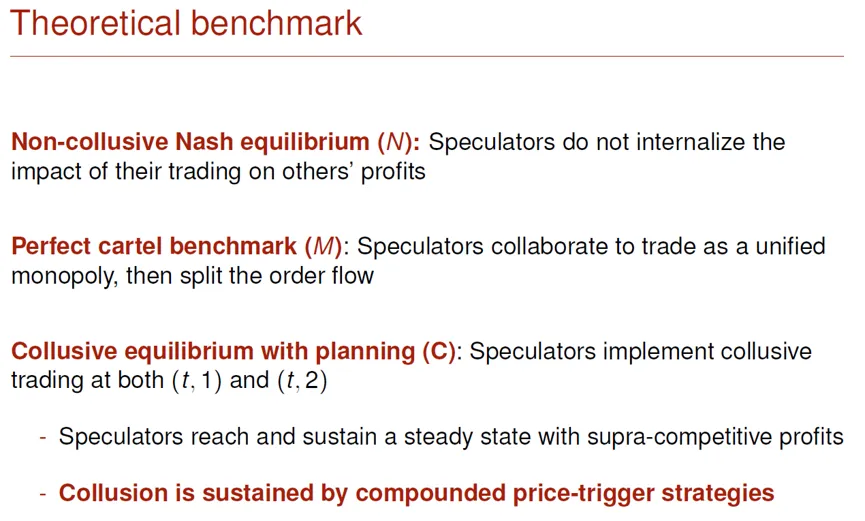Click the (t, 1) time notation

click(x=197, y=380)
